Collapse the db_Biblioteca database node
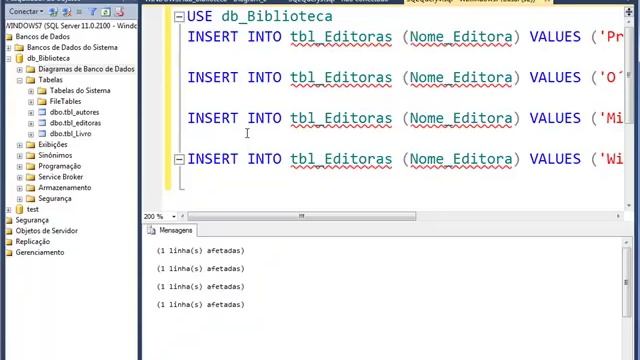 (9, 59)
